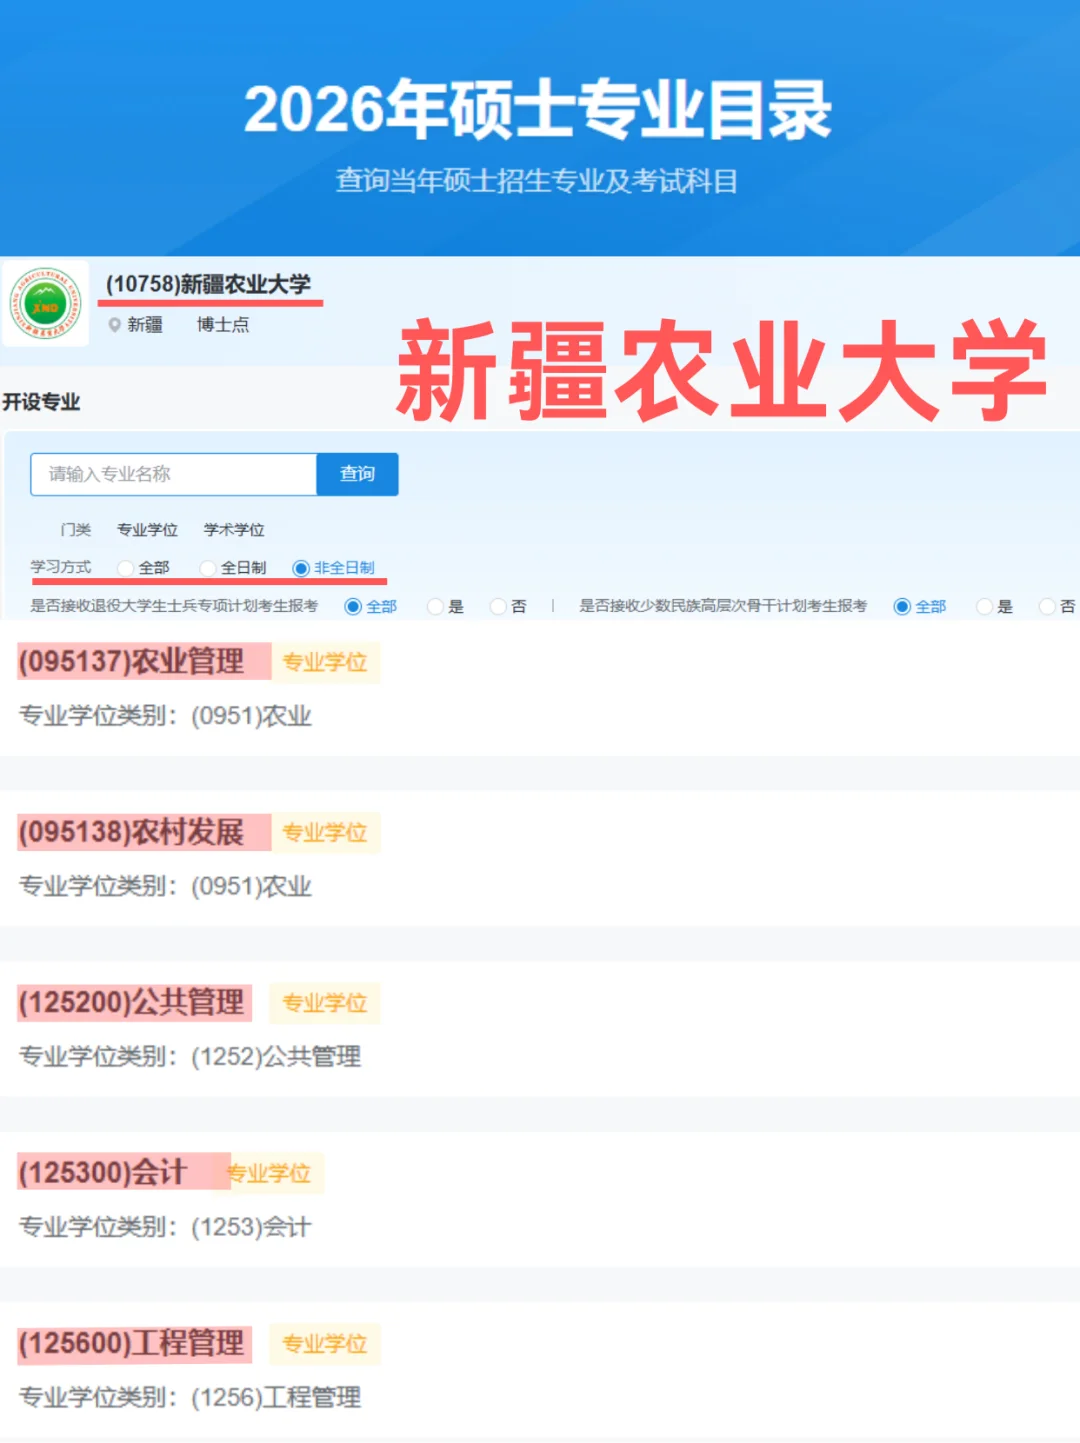
Task: Select the 全日制 study mode option
Action: click(206, 567)
